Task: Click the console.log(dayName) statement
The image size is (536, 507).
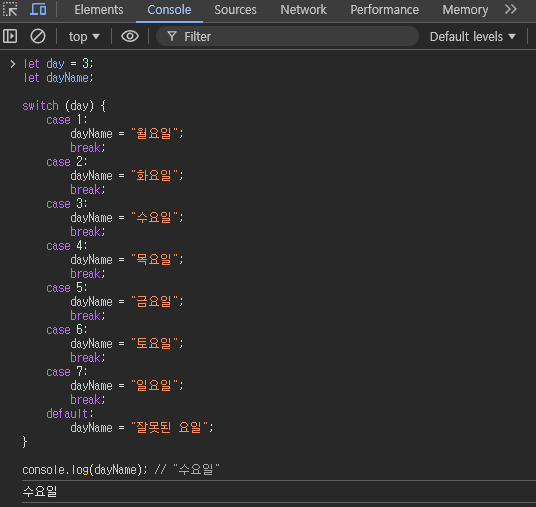Action: (x=85, y=470)
